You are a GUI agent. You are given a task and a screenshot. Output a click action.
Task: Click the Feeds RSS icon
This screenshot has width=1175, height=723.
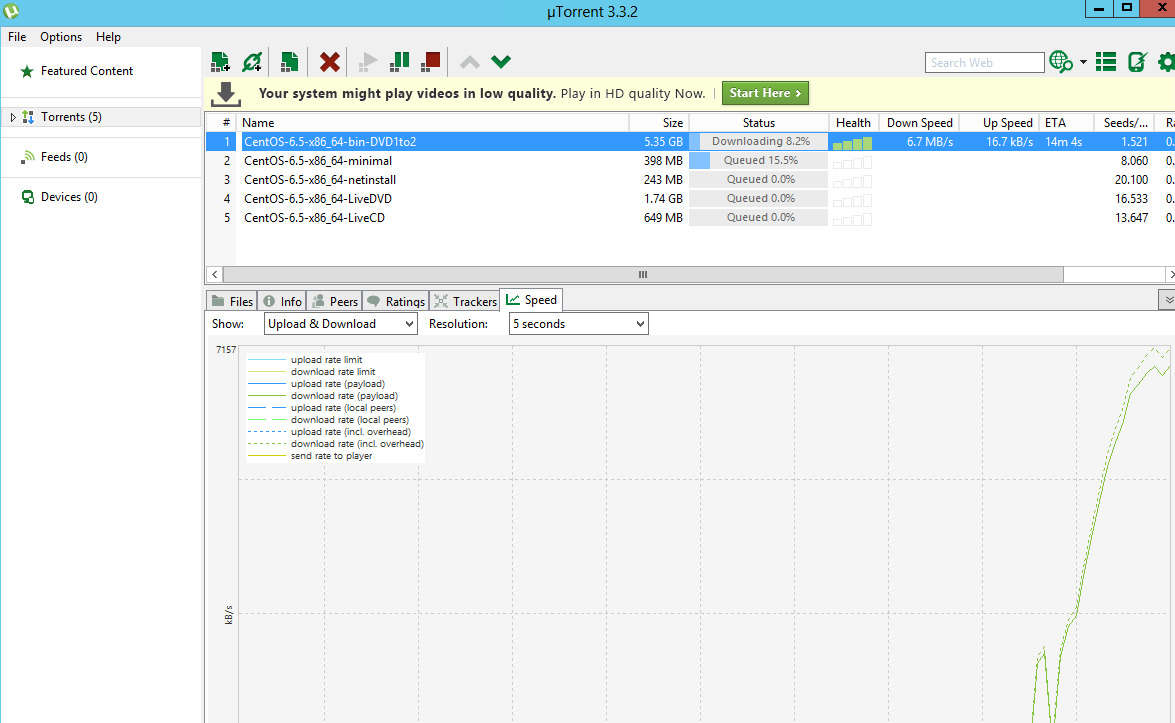(x=28, y=157)
